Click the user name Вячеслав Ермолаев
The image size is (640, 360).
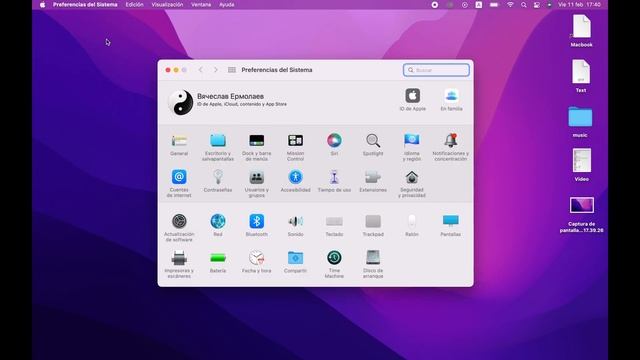pos(230,96)
